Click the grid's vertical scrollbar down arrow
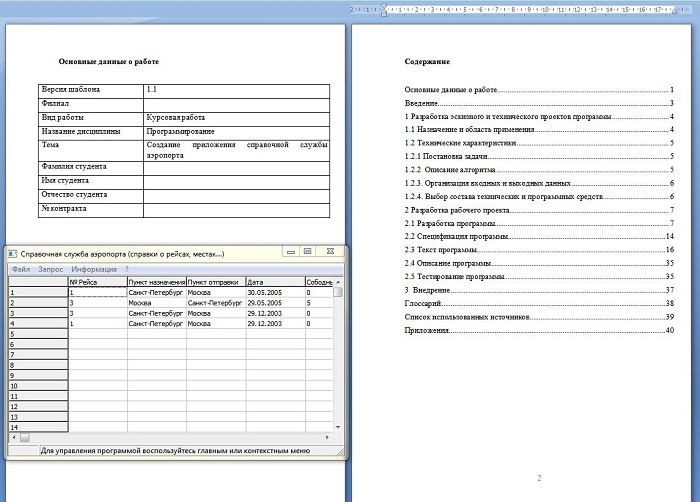Image resolution: width=700 pixels, height=502 pixels. click(338, 427)
